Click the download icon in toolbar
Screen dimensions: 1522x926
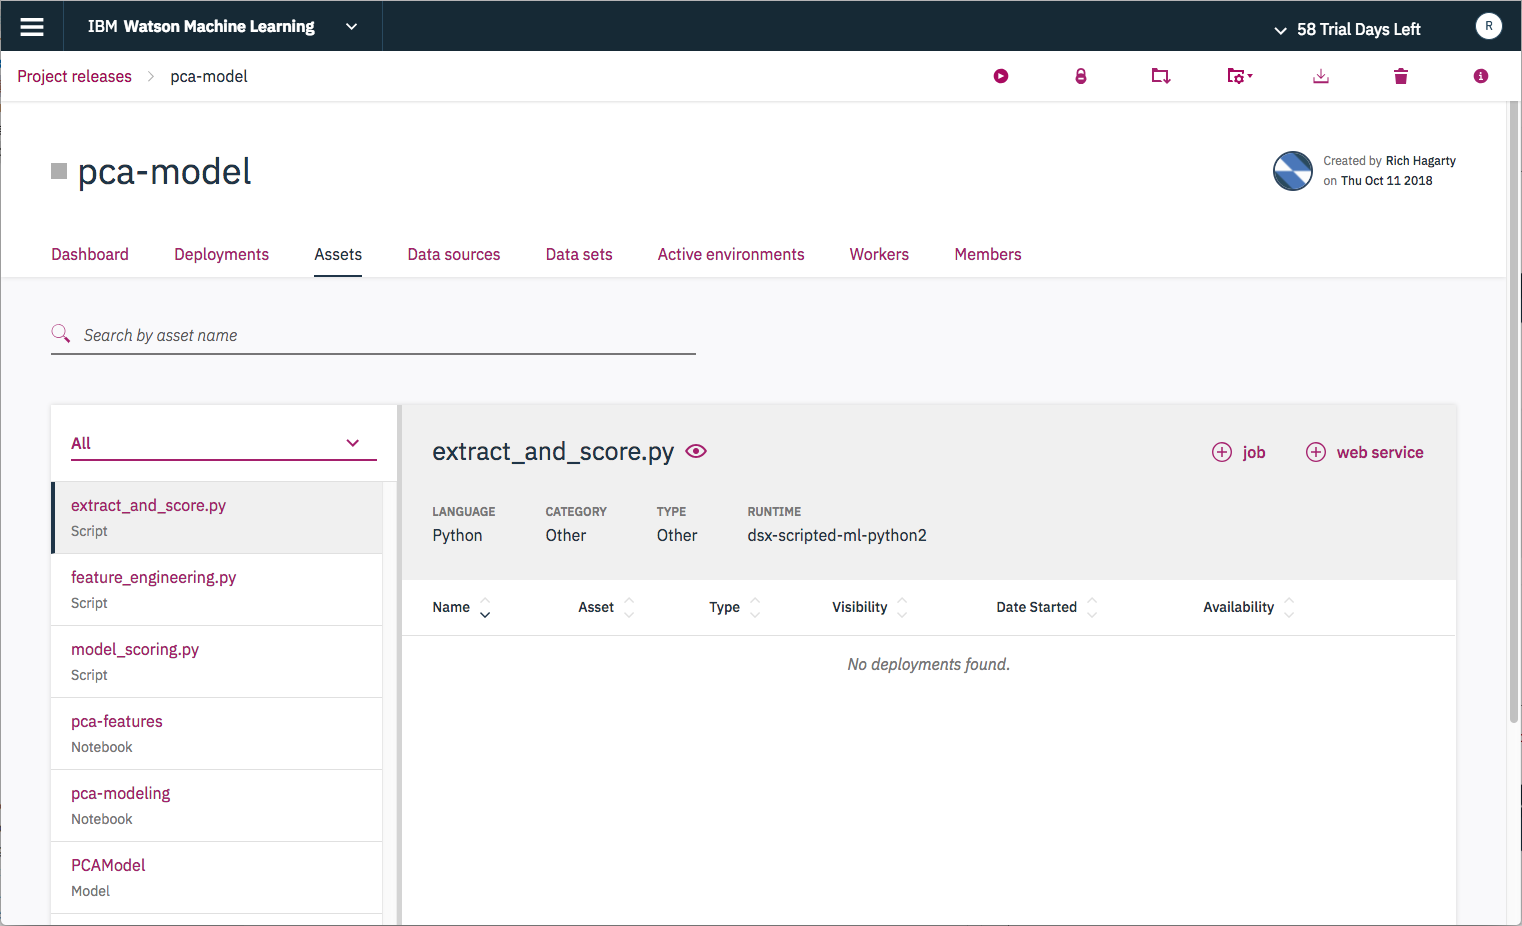tap(1321, 76)
